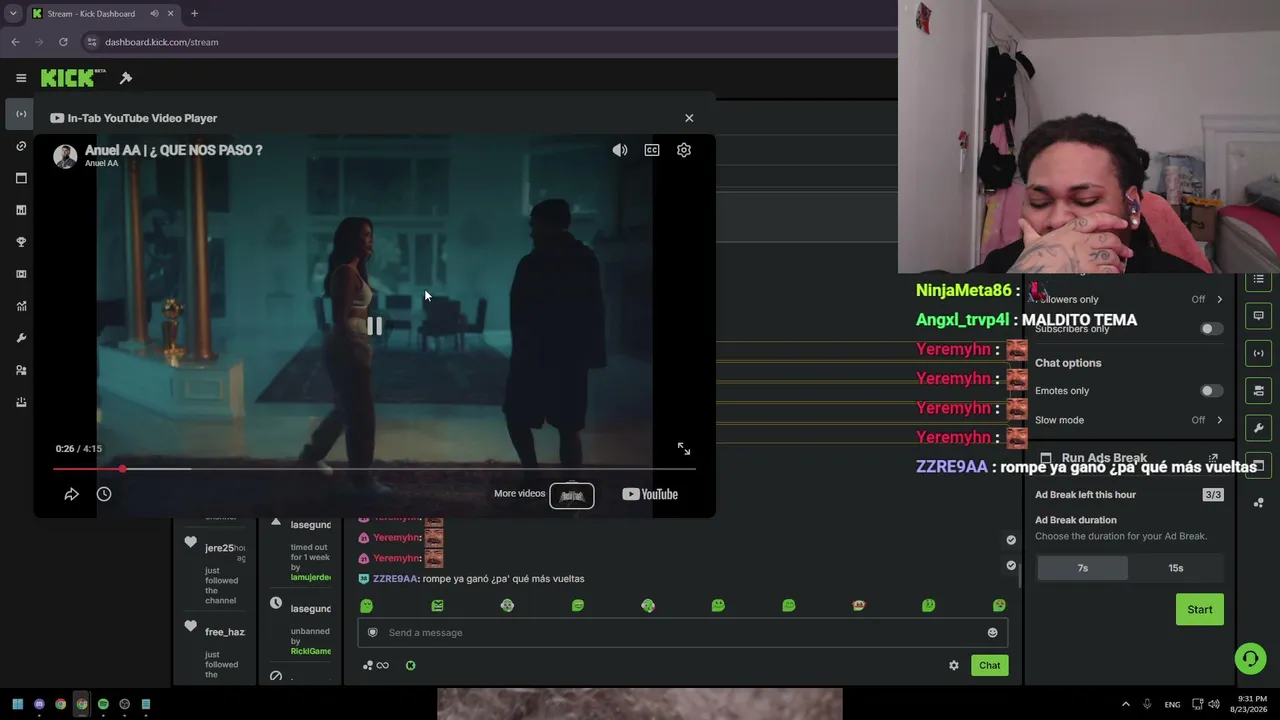Focus the Send a message input
This screenshot has width=1280, height=720.
(683, 632)
